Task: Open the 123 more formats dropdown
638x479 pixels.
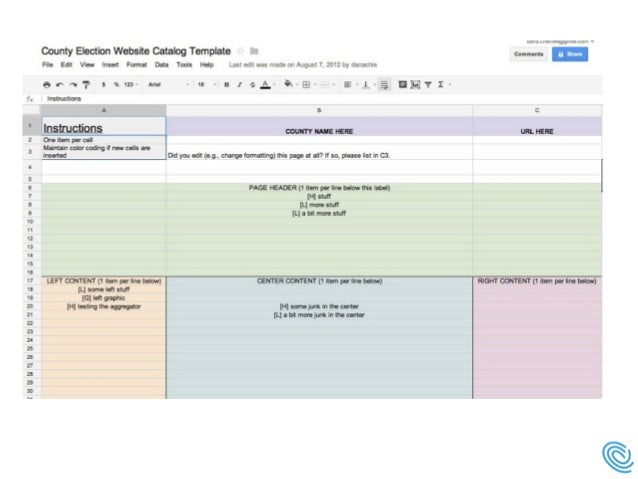Action: coord(131,85)
